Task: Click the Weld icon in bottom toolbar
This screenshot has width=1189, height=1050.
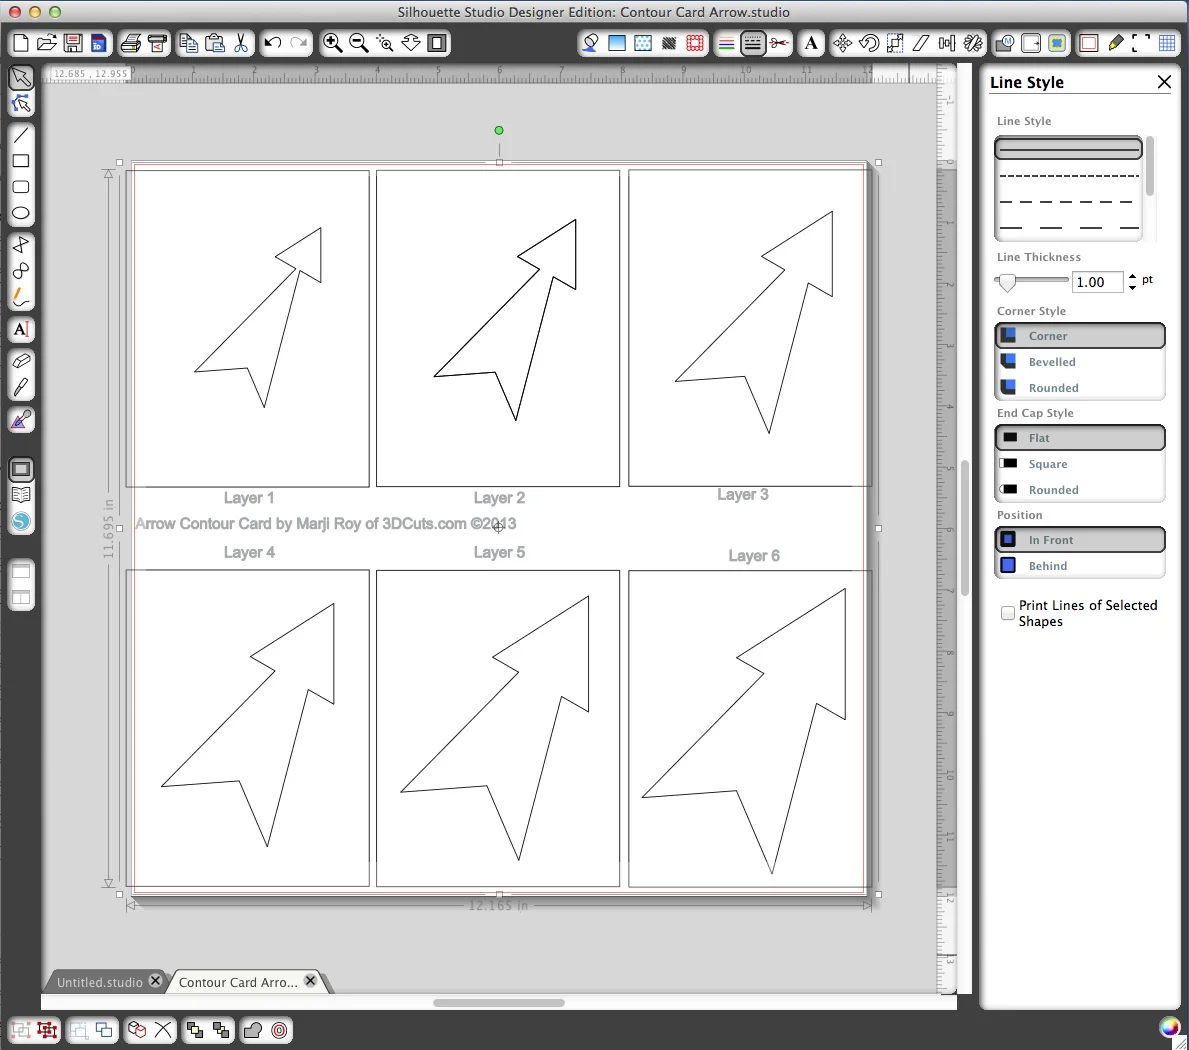Action: pyautogui.click(x=253, y=1030)
